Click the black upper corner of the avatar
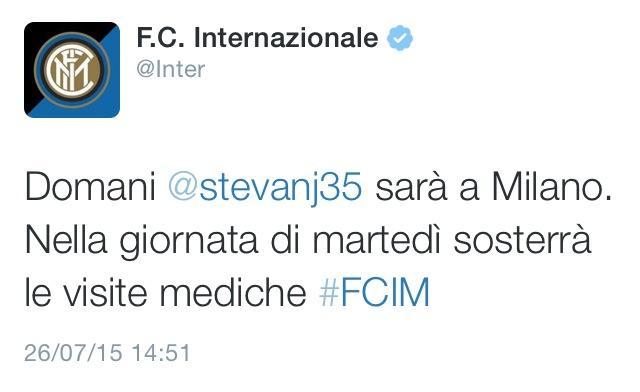640x392 pixels. tap(39, 35)
